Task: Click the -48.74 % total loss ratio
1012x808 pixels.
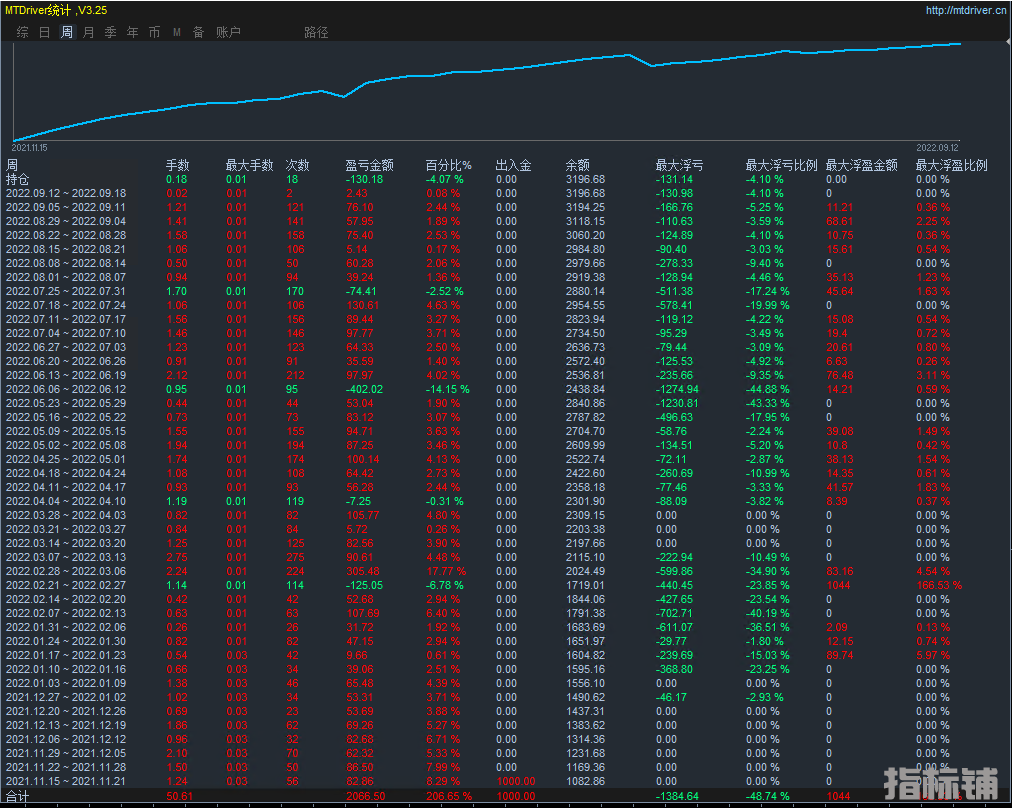Action: [x=767, y=796]
